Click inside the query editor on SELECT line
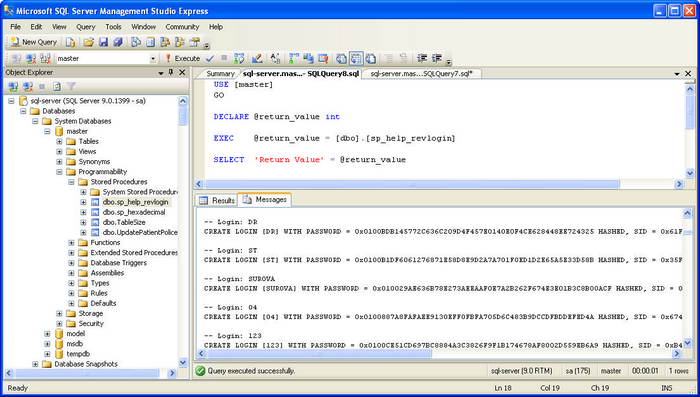700x397 pixels. click(309, 160)
